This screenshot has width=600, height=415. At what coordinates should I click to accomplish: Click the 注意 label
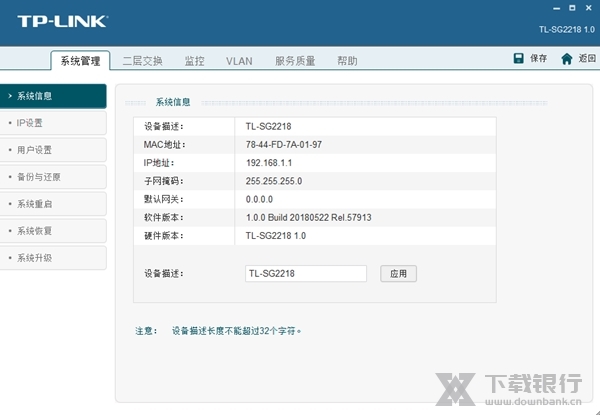point(146,331)
